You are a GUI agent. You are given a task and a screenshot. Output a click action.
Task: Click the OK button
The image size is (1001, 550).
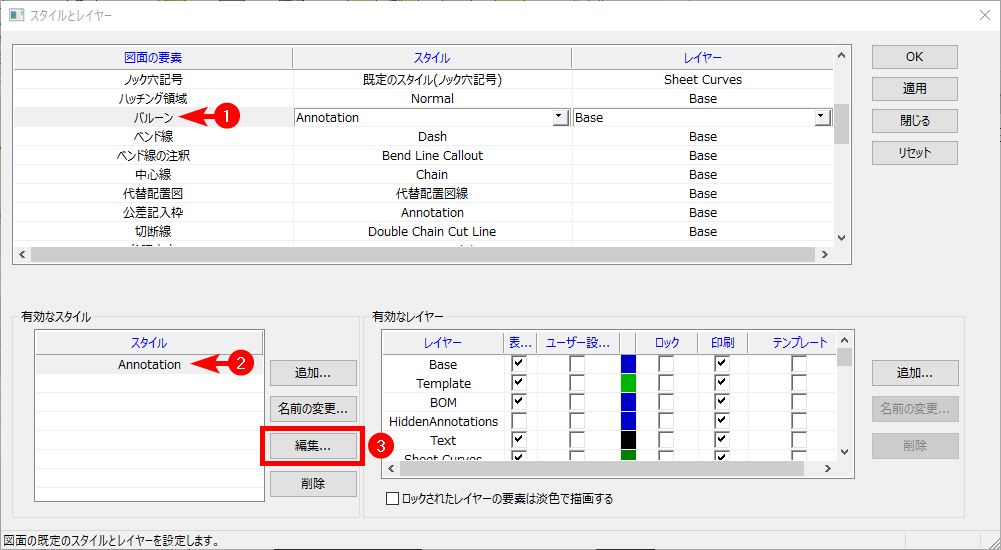point(914,57)
